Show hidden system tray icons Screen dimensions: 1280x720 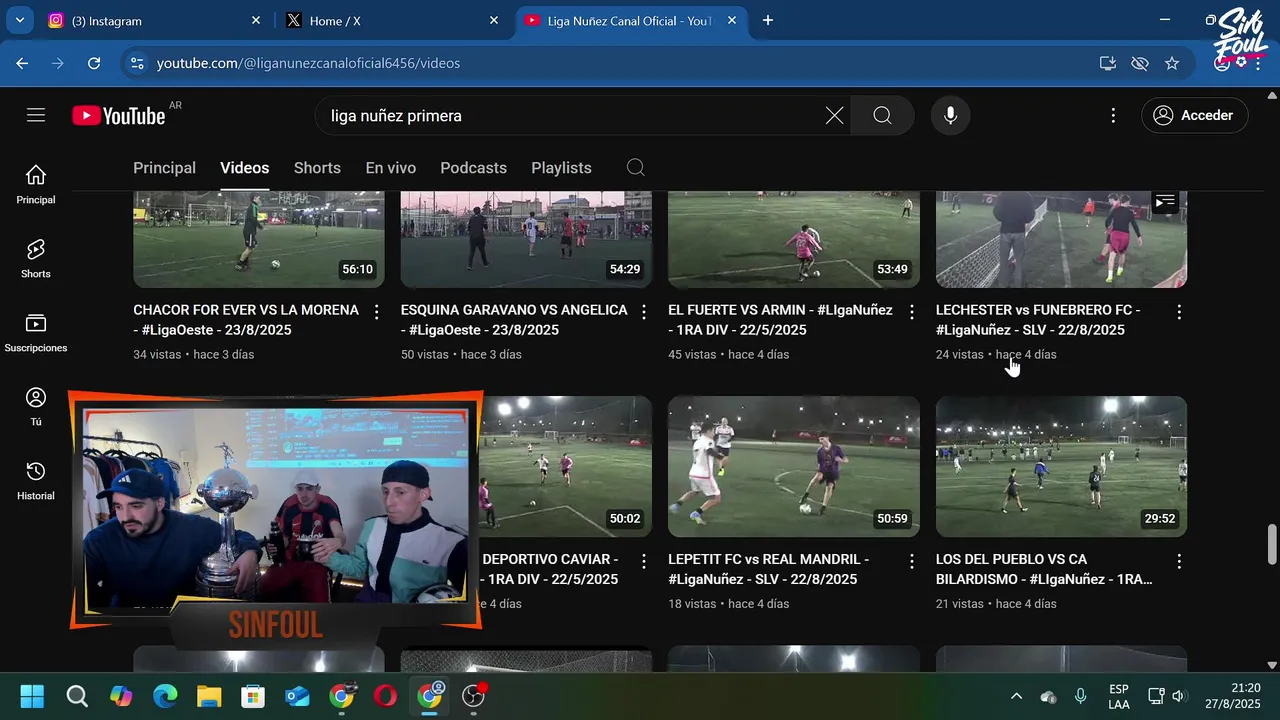point(1016,697)
